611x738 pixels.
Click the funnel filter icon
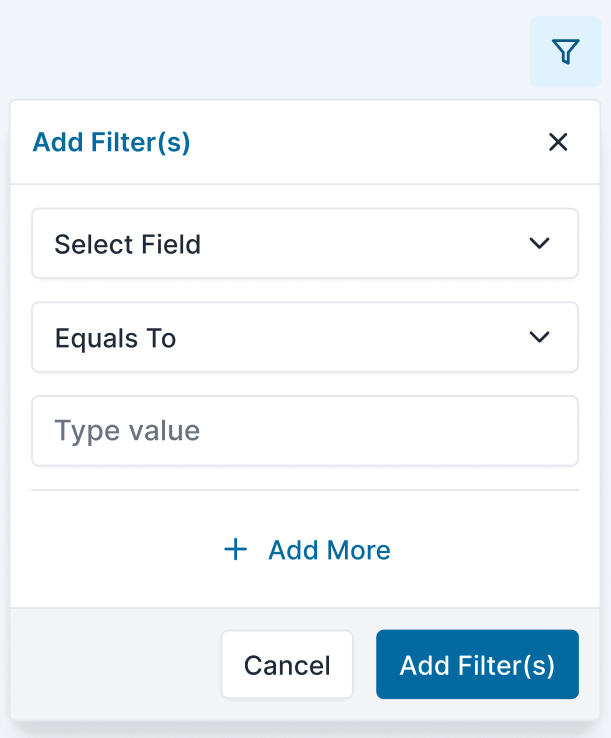(566, 51)
